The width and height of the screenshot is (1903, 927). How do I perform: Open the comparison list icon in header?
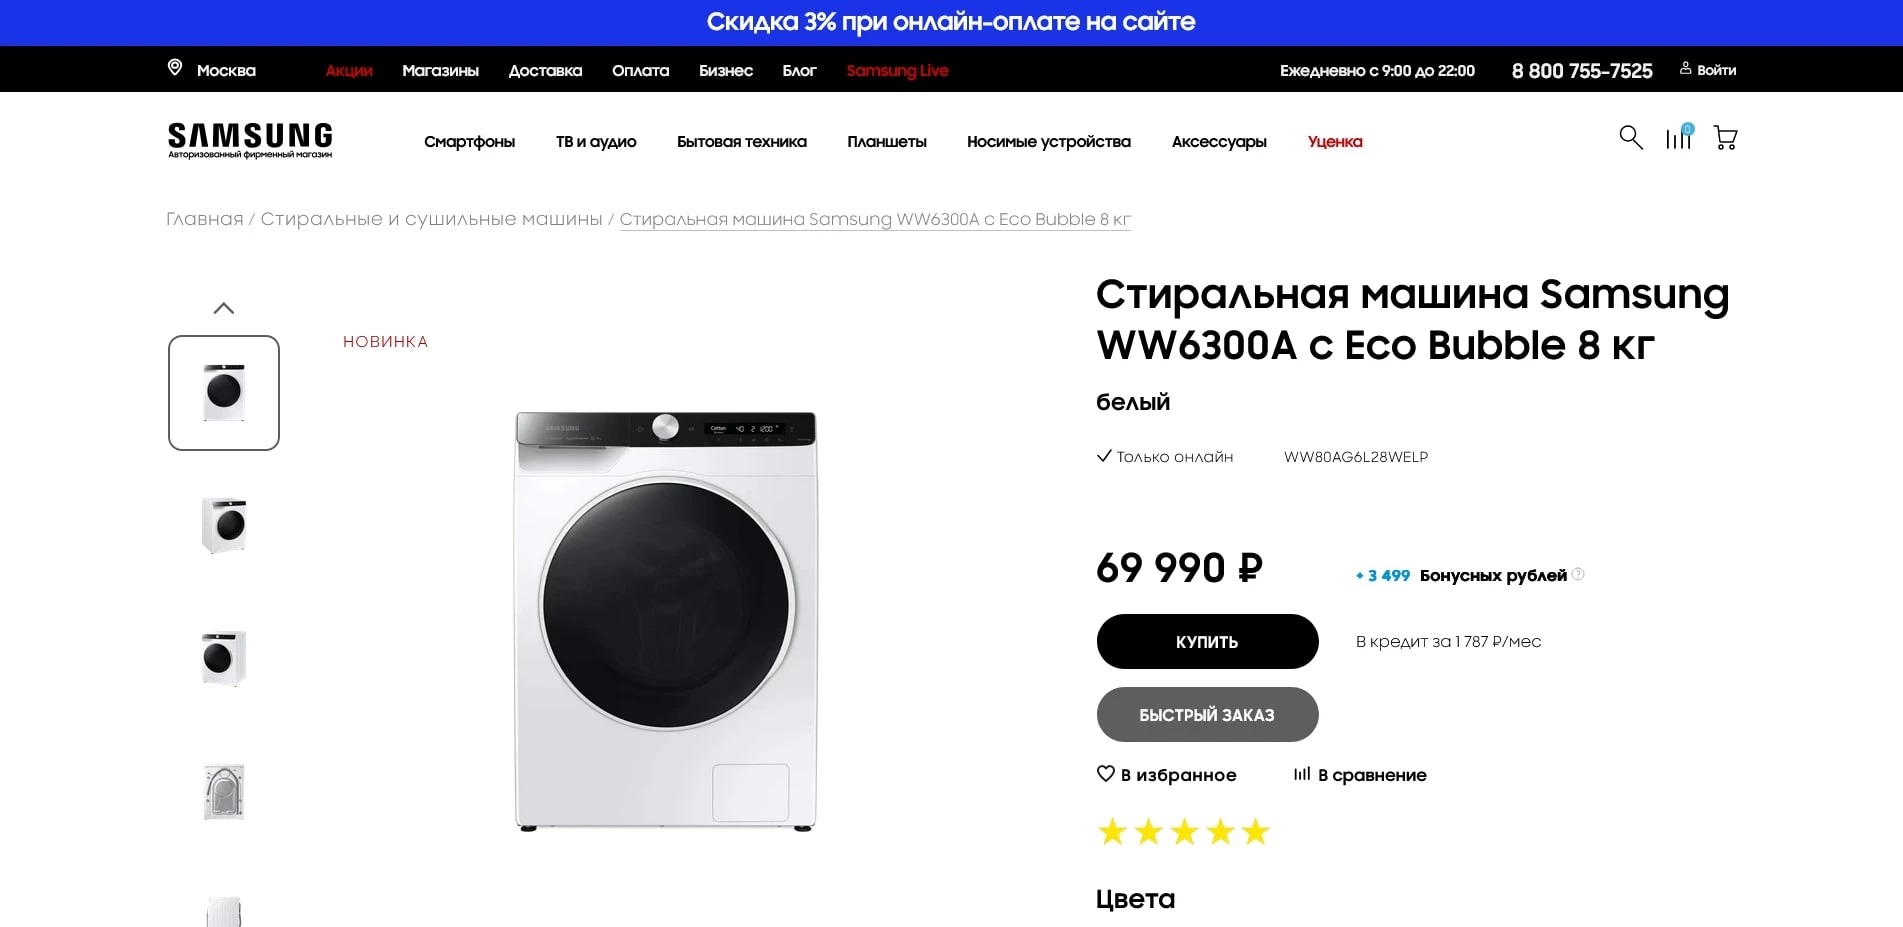pyautogui.click(x=1677, y=139)
